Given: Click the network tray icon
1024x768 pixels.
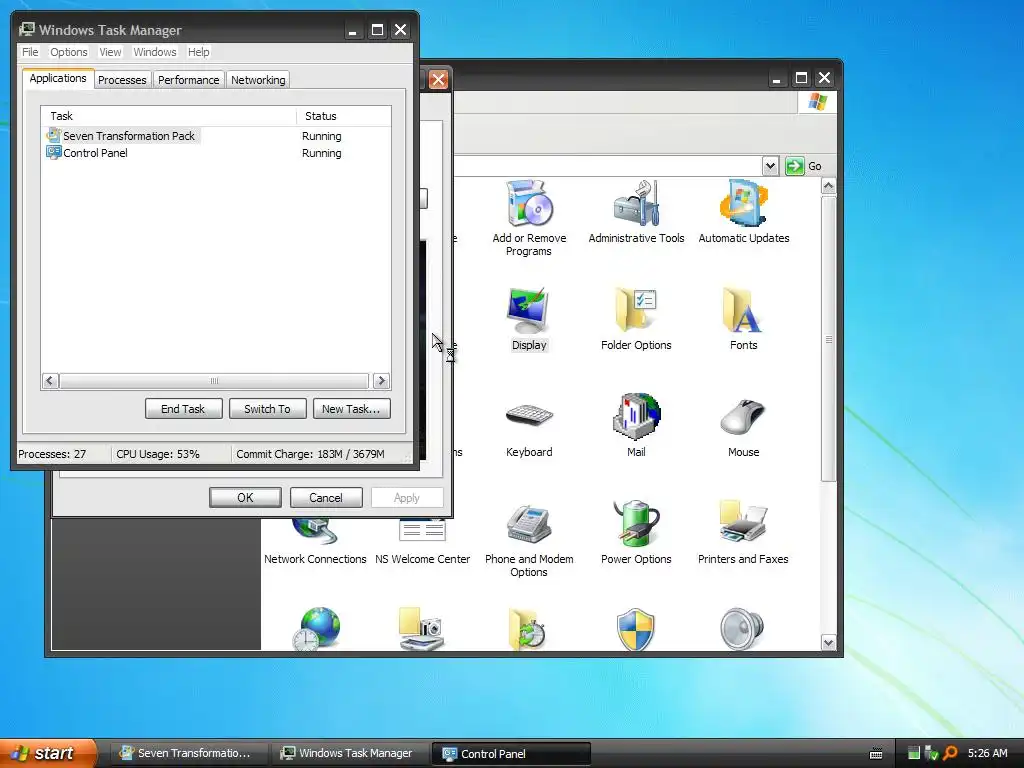Looking at the screenshot, I should click(x=932, y=753).
